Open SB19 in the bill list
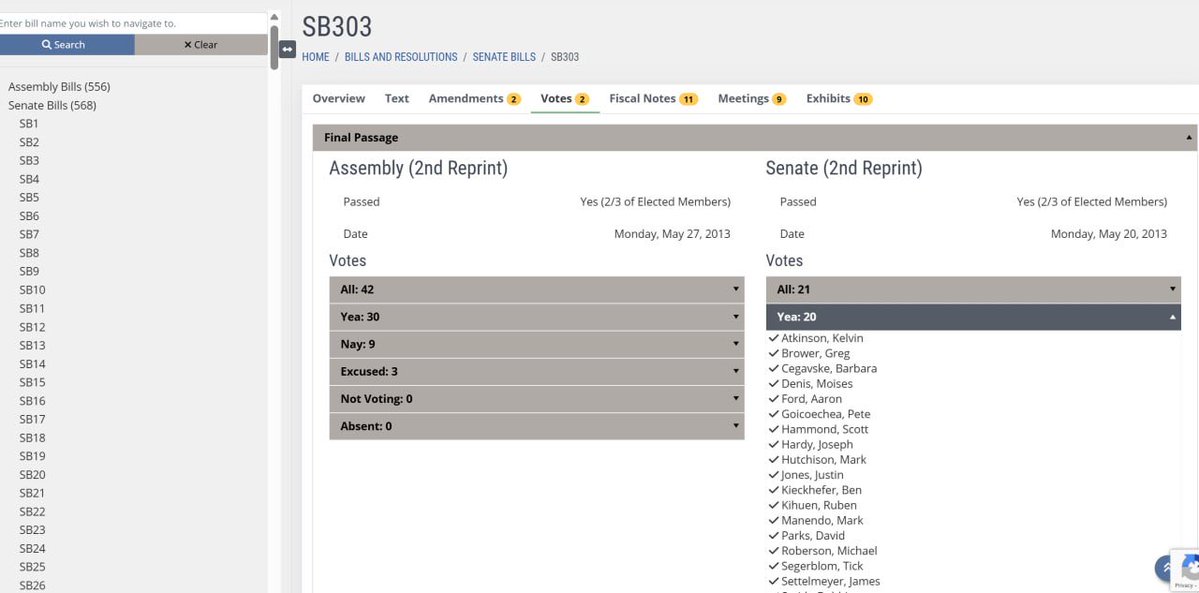This screenshot has height=593, width=1199. (32, 456)
